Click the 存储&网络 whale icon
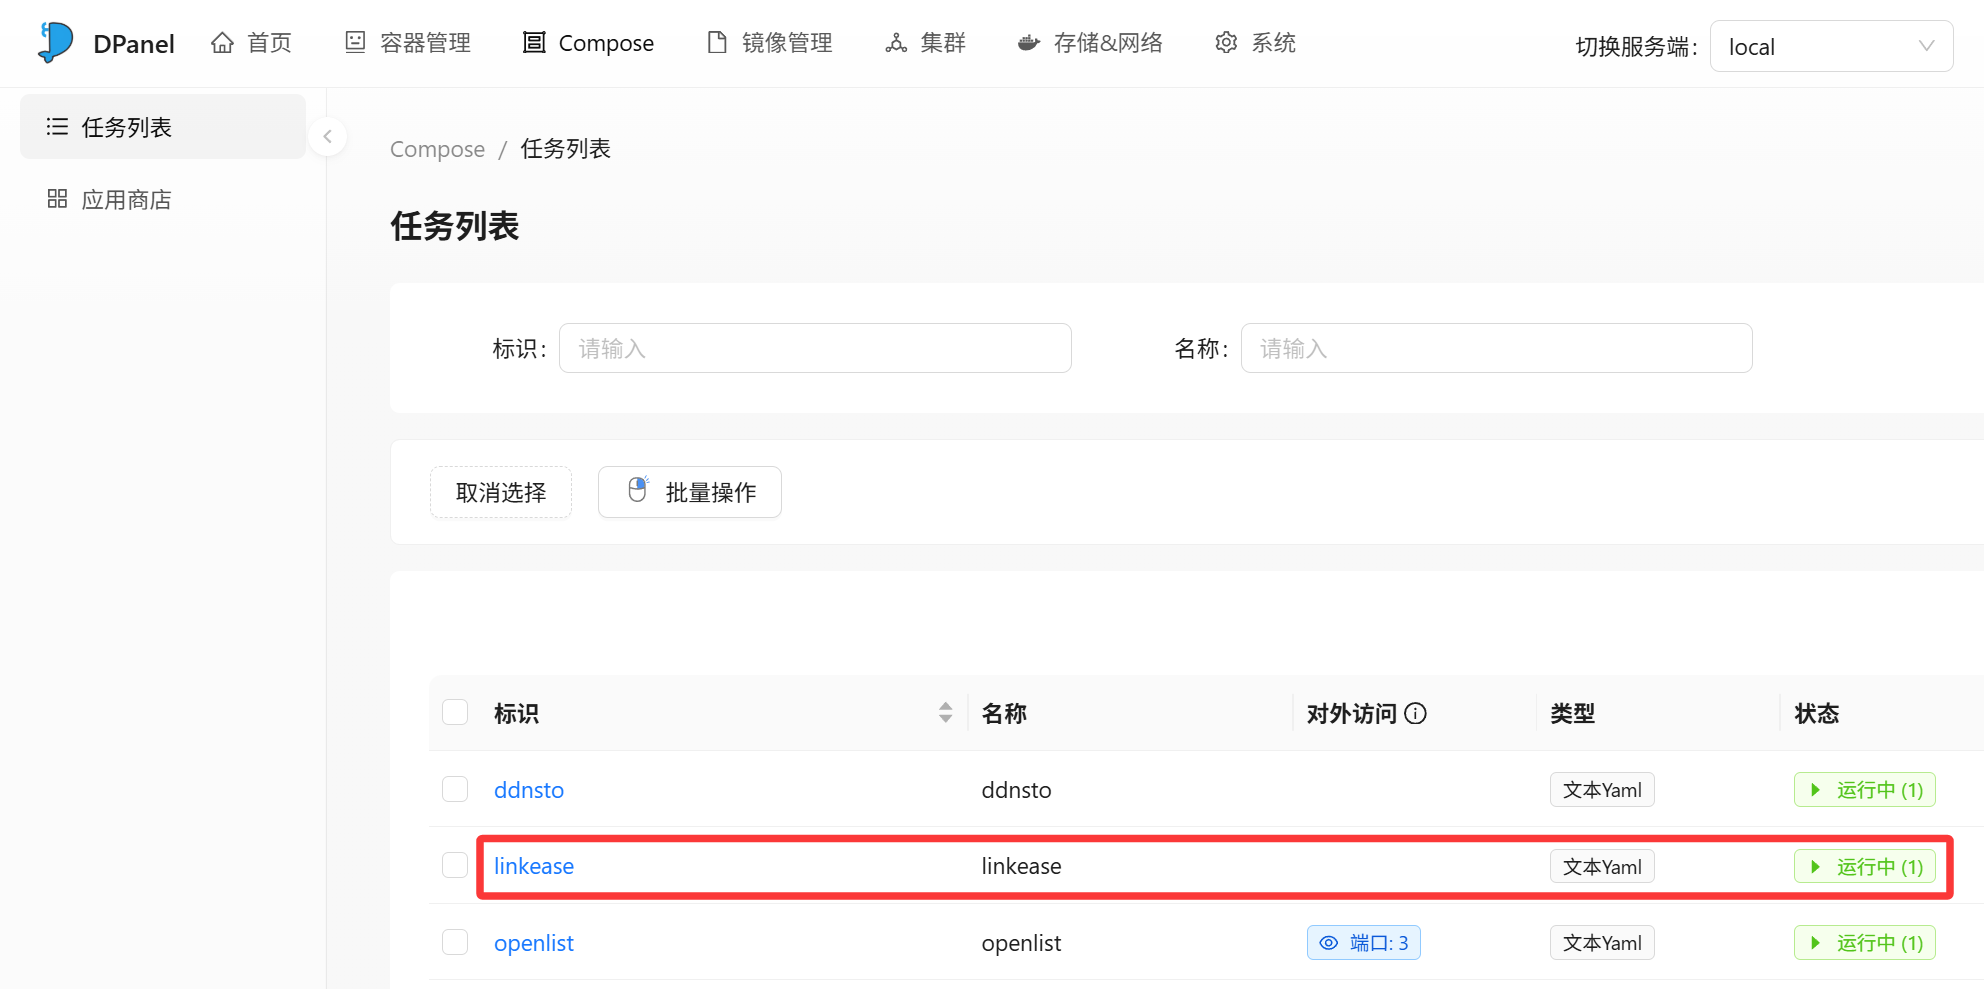 (x=1028, y=43)
